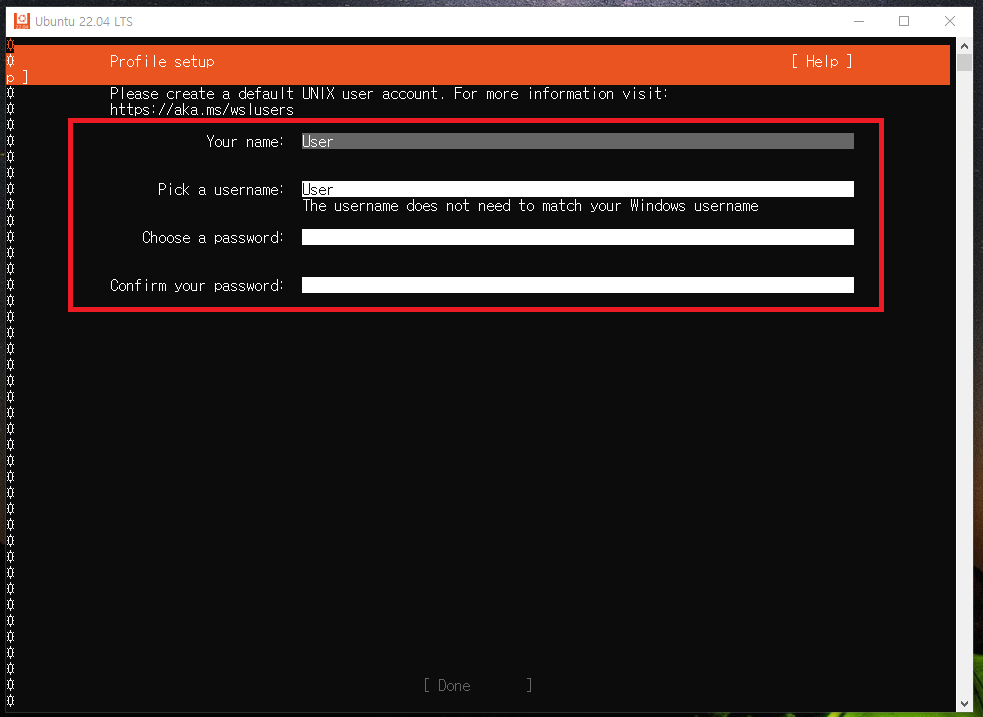The height and width of the screenshot is (717, 983).
Task: Open the Help button in header
Action: 821,61
